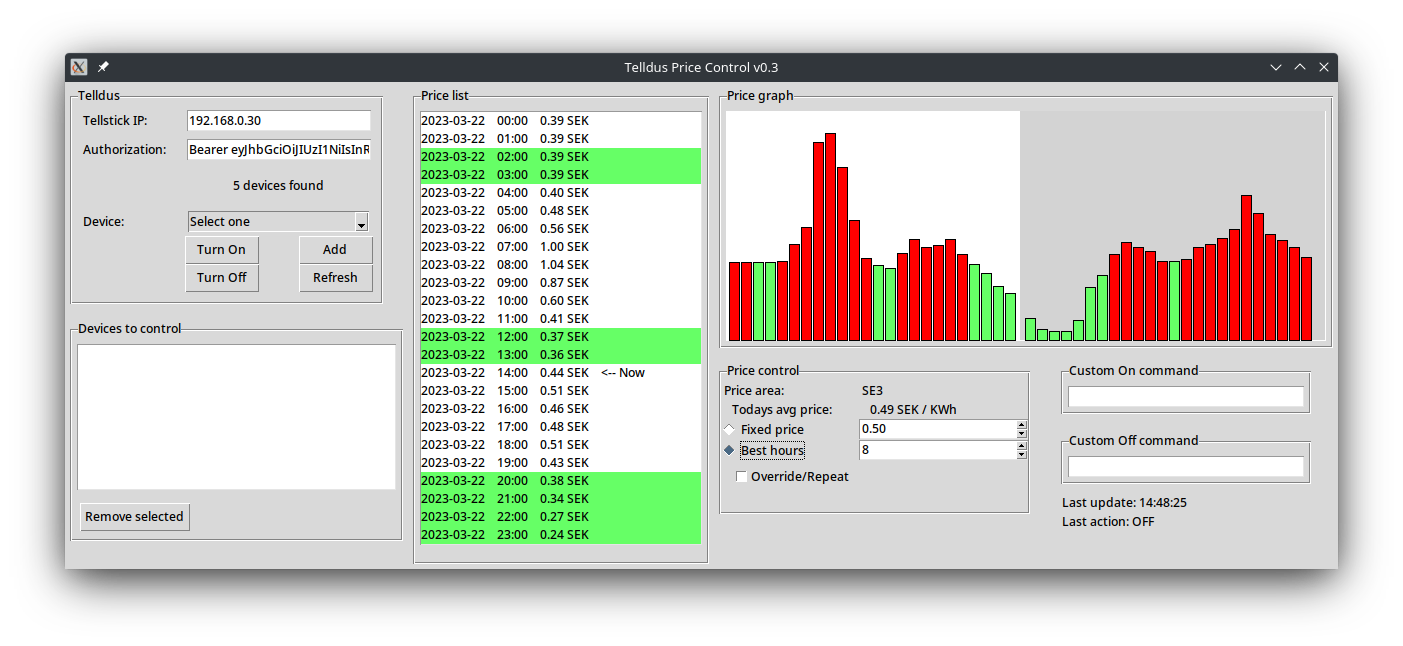Viewport: 1403px width, 646px height.
Task: Click the Remove selected button
Action: click(135, 517)
